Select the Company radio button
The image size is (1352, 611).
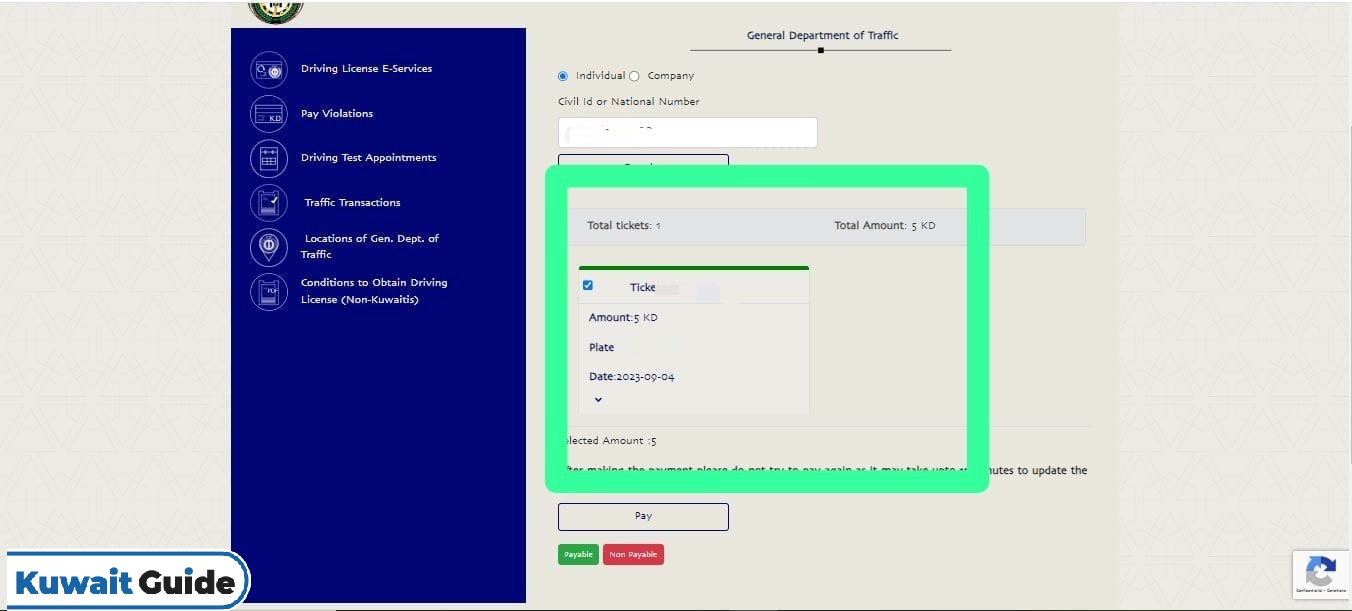[634, 76]
